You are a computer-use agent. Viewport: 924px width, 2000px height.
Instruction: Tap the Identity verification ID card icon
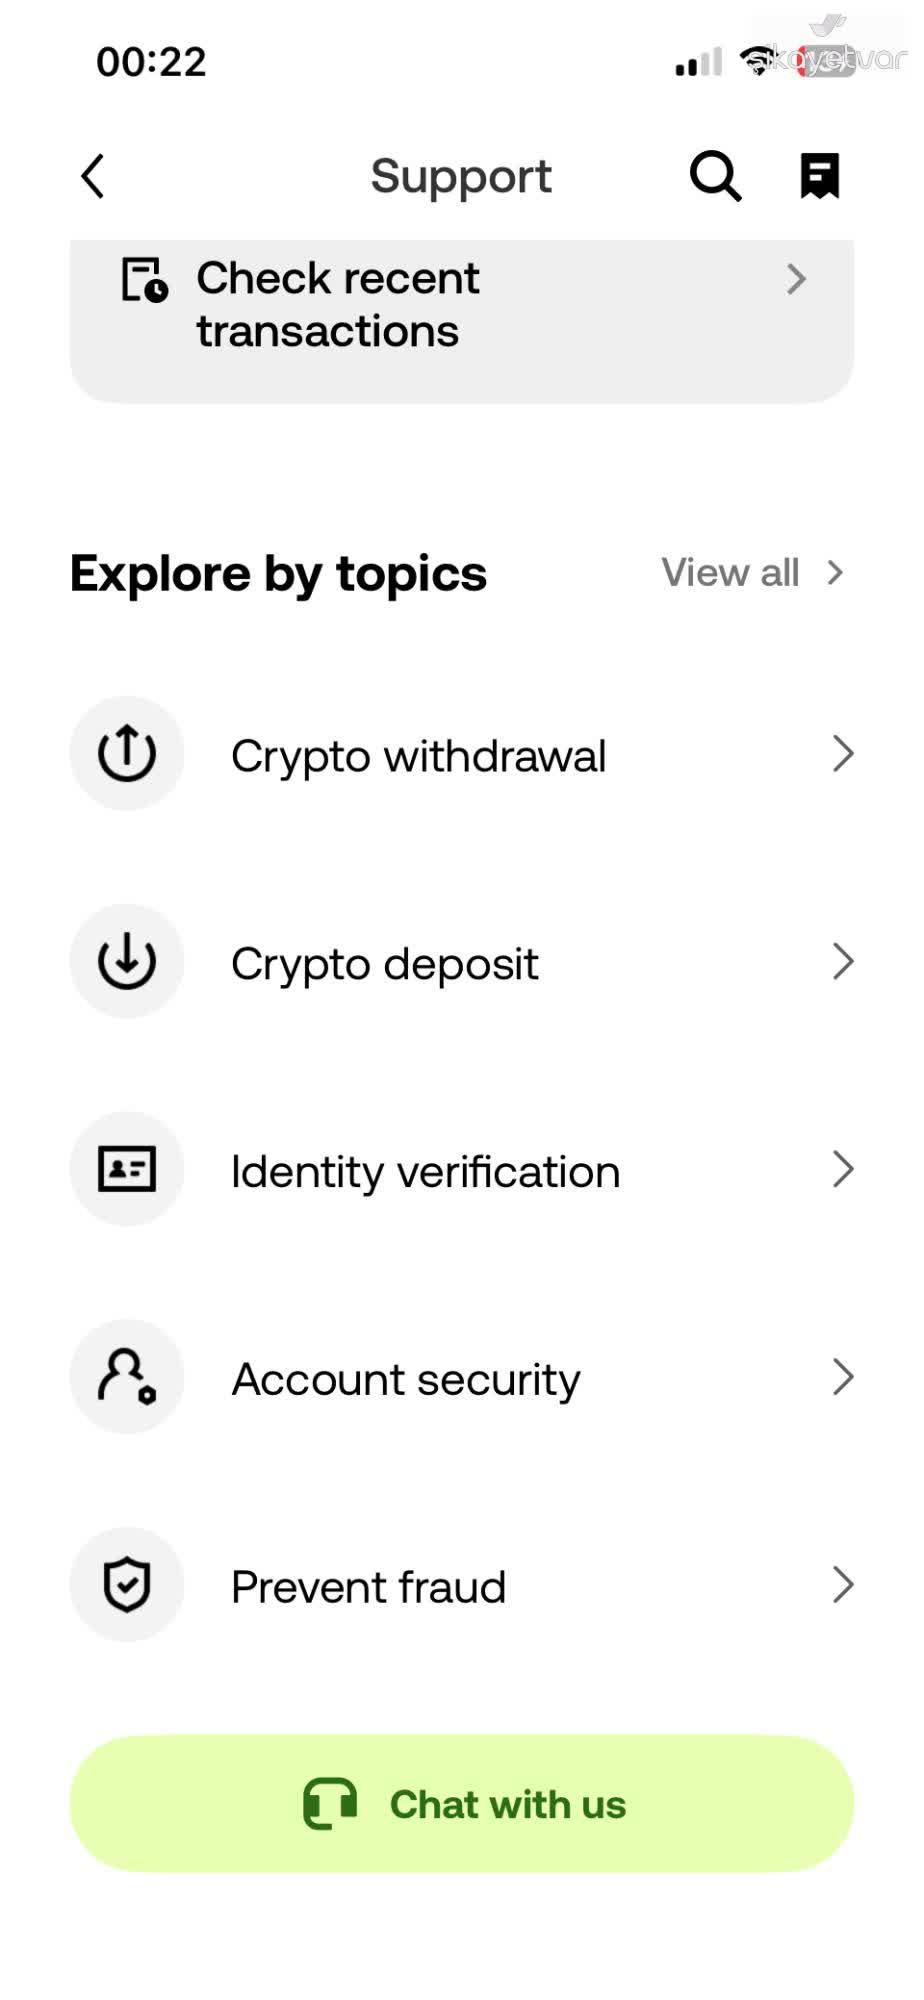[127, 1169]
